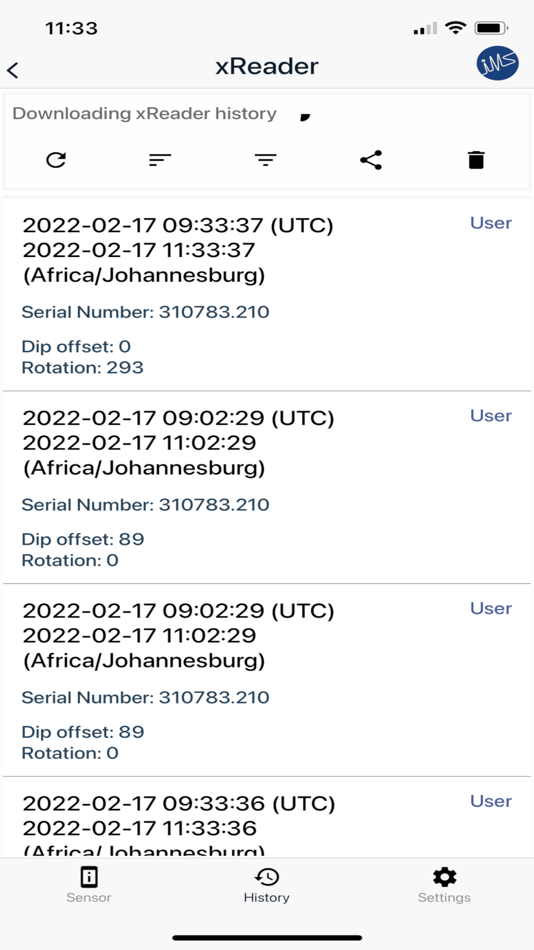Image resolution: width=534 pixels, height=950 pixels.
Task: Tap the share history icon
Action: click(371, 160)
